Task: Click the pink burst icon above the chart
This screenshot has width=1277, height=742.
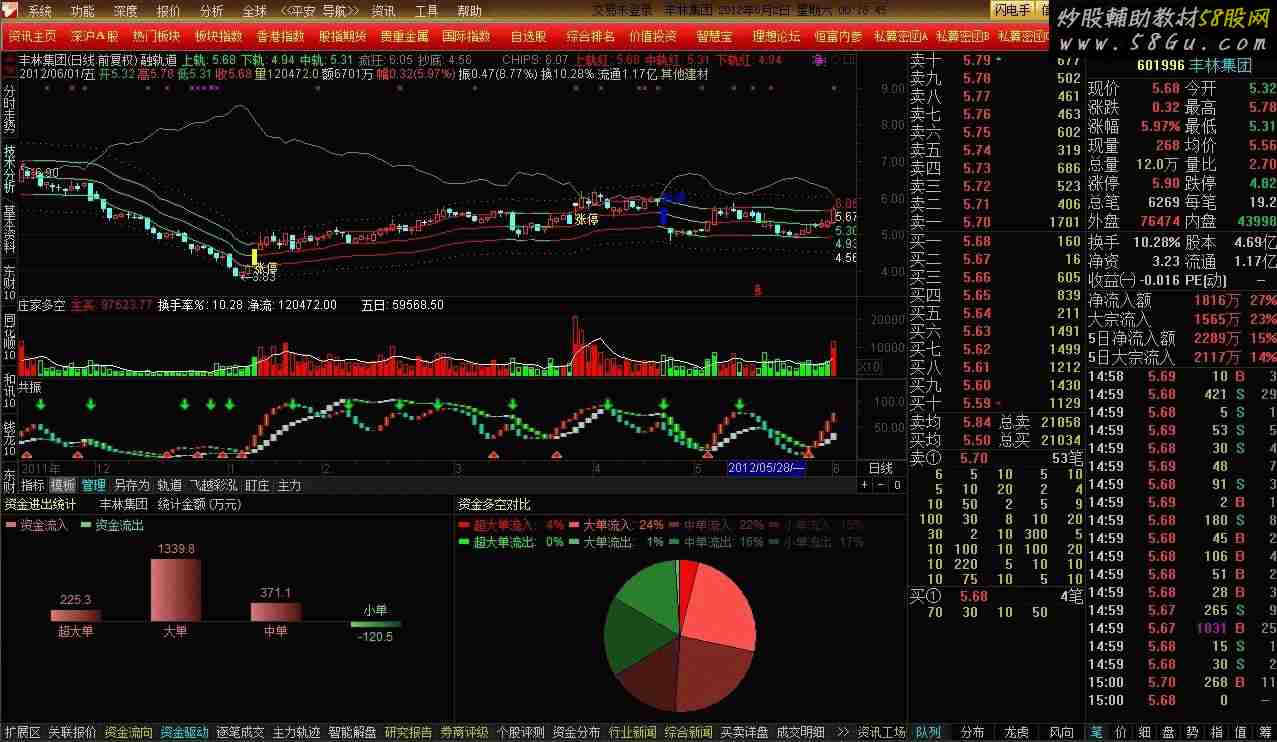Action: click(x=821, y=60)
